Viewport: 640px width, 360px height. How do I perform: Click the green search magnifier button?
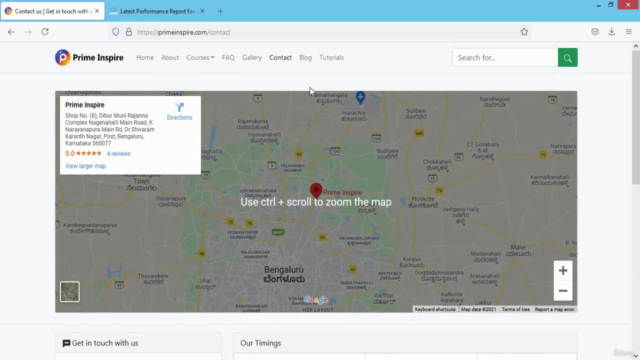567,58
